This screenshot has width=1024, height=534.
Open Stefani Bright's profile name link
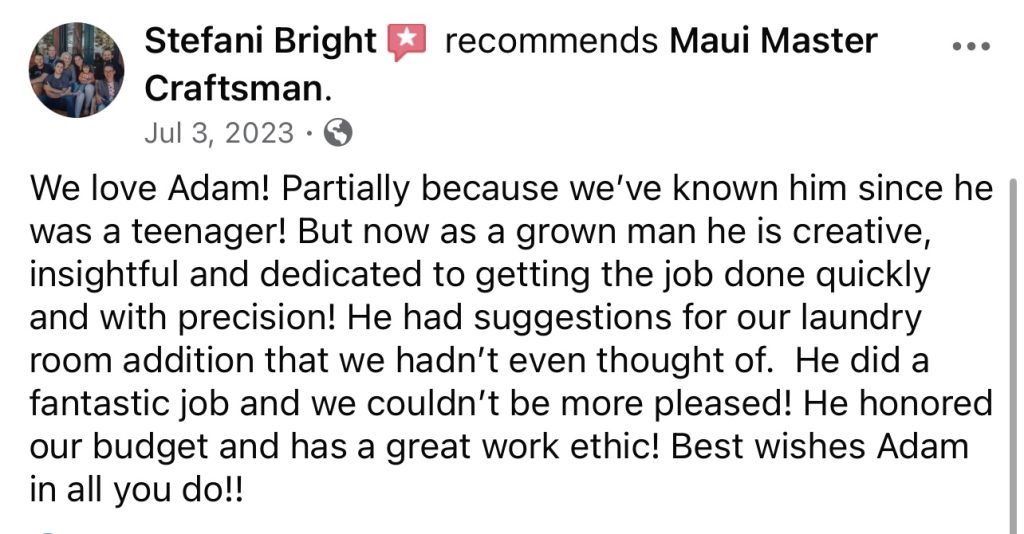click(261, 42)
